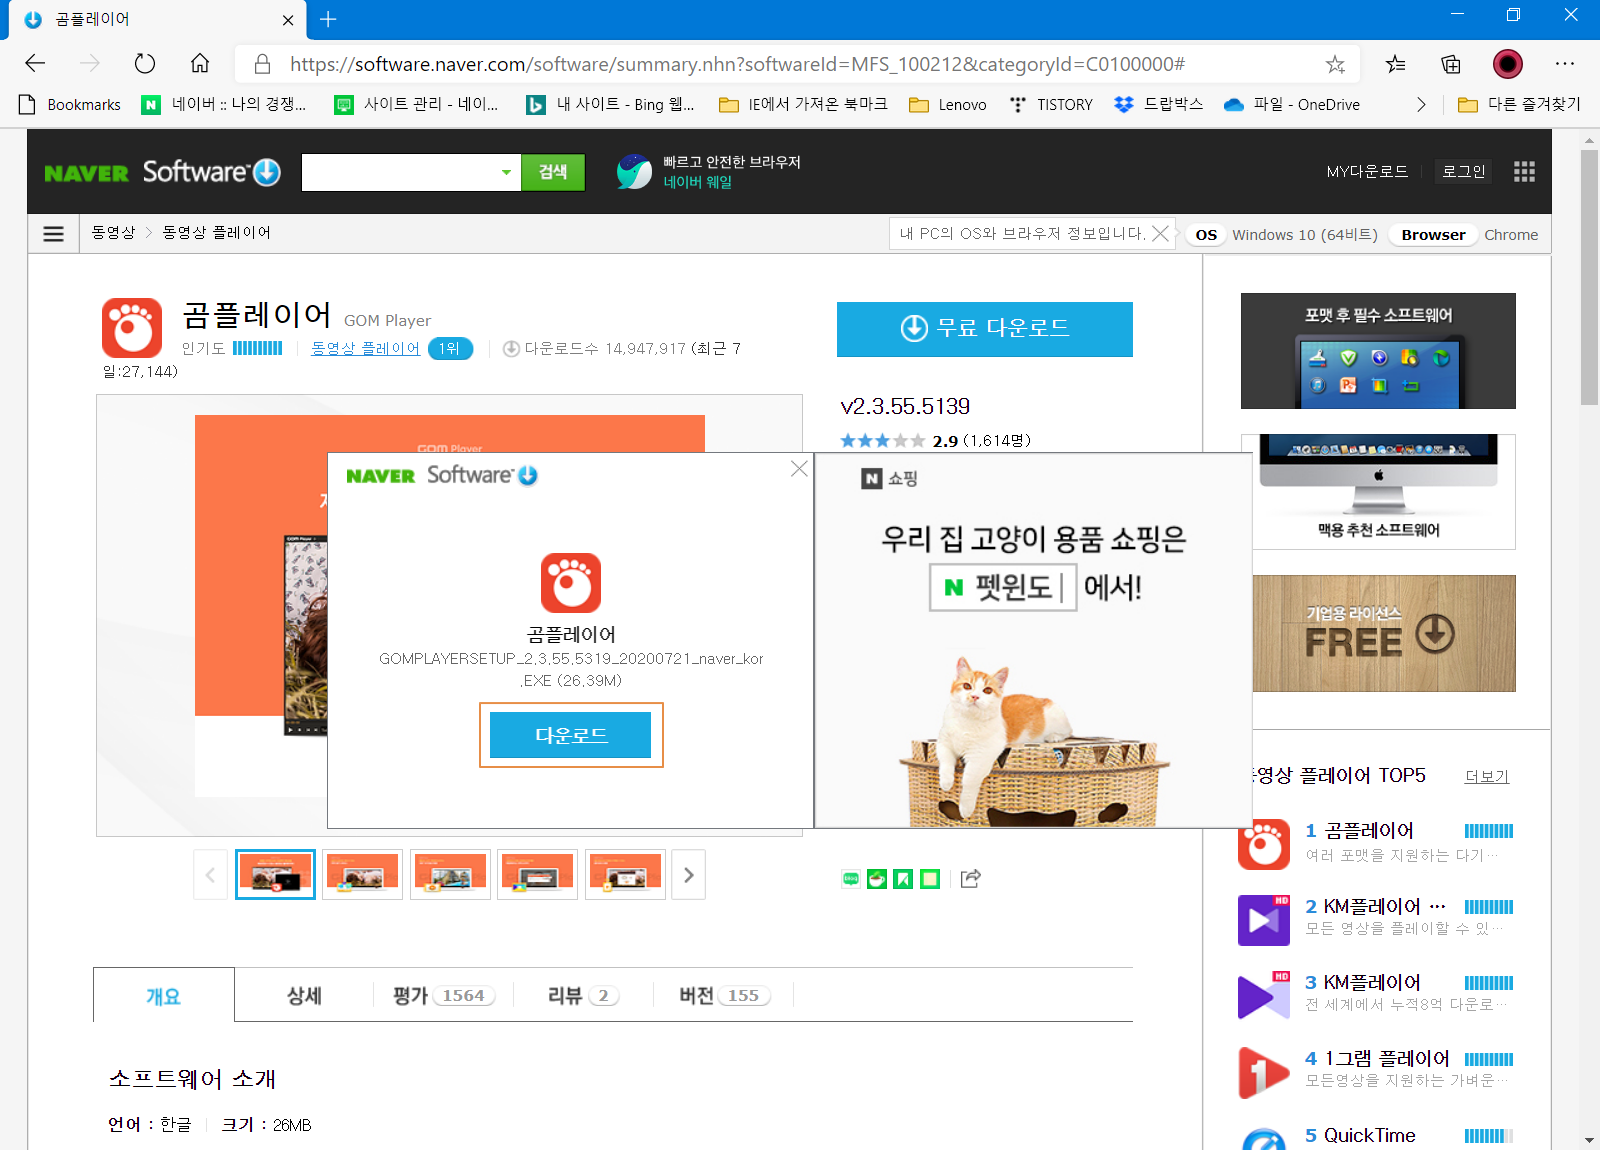Click the 로그인 button

1463,172
